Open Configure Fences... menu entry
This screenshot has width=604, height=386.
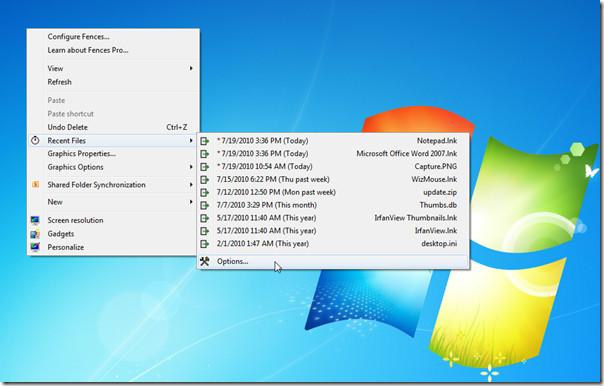coord(113,37)
